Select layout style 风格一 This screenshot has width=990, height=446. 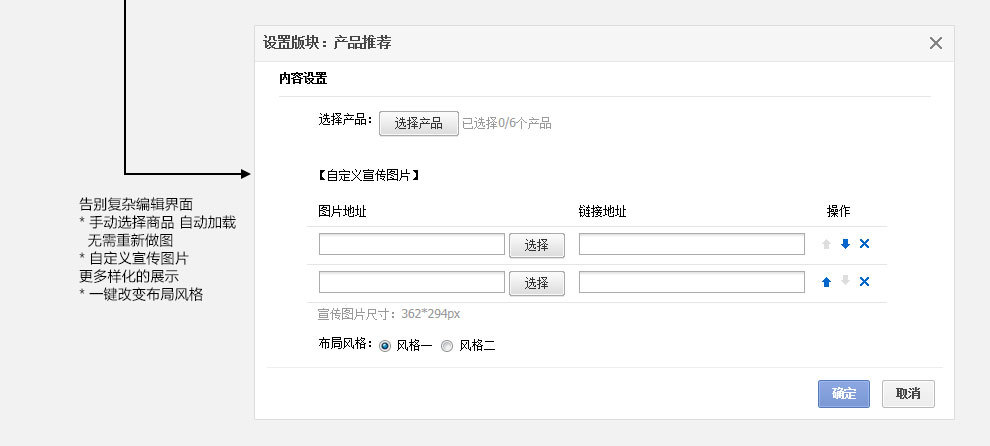coord(385,346)
